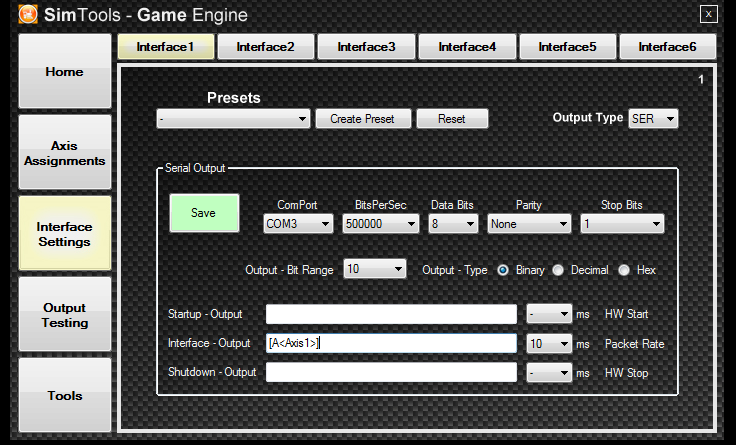Open the Parity None dropdown
The height and width of the screenshot is (445, 736).
(x=529, y=224)
